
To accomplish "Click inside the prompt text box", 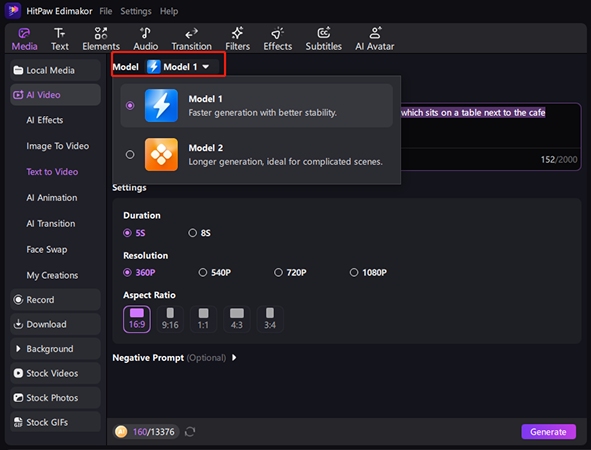I will tap(490, 136).
